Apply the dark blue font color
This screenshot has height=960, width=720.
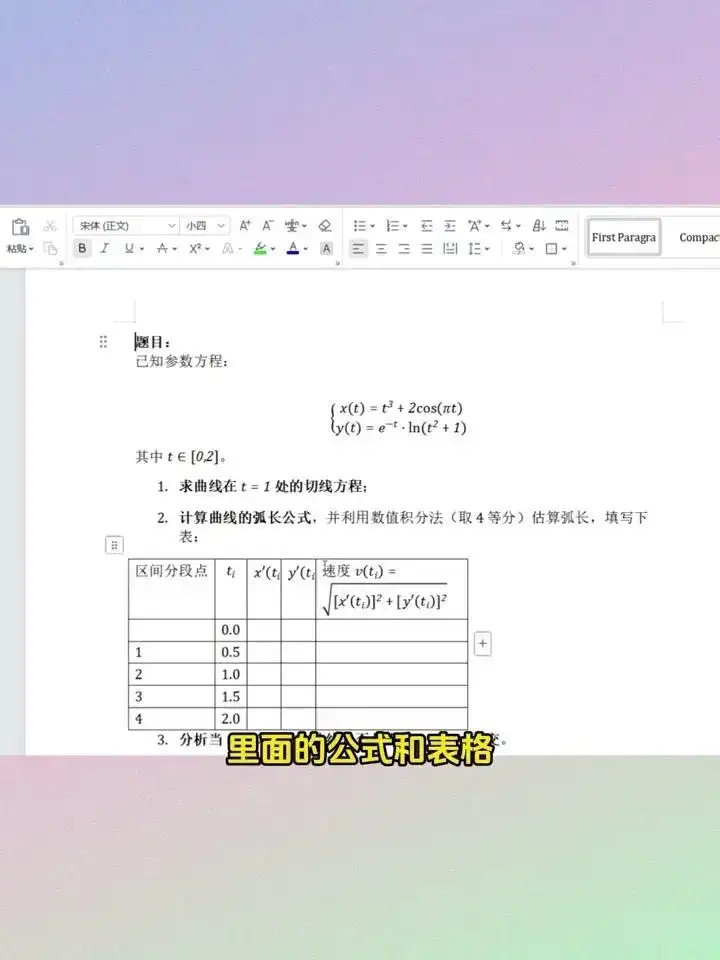coord(293,249)
